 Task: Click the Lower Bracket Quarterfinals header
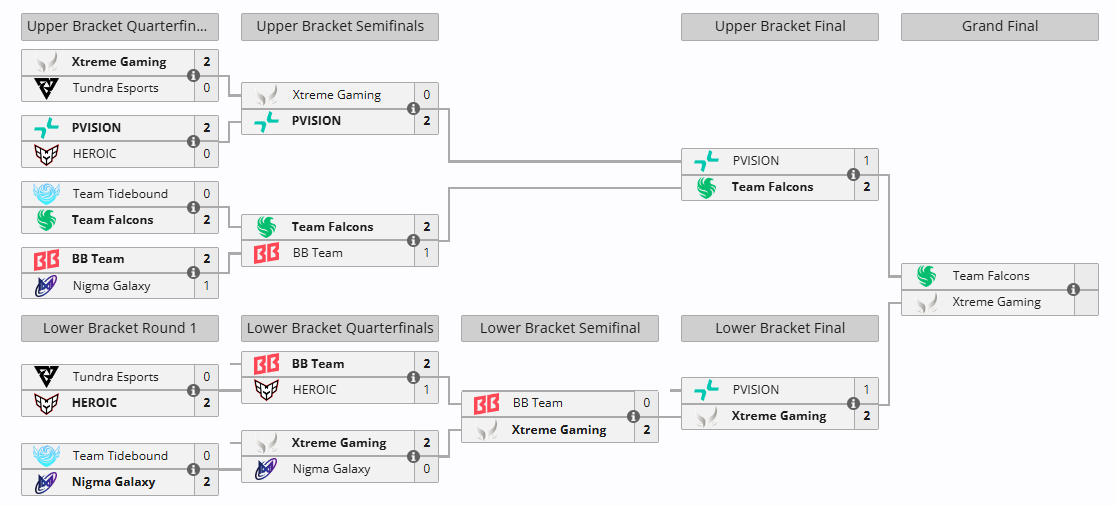coord(340,328)
